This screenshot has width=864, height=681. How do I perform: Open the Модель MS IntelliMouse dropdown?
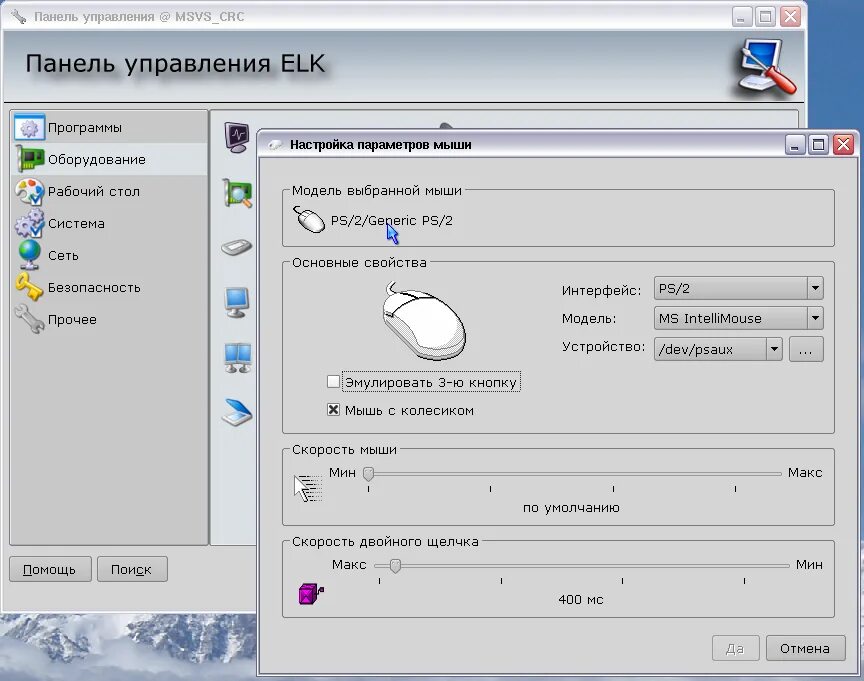click(x=738, y=318)
